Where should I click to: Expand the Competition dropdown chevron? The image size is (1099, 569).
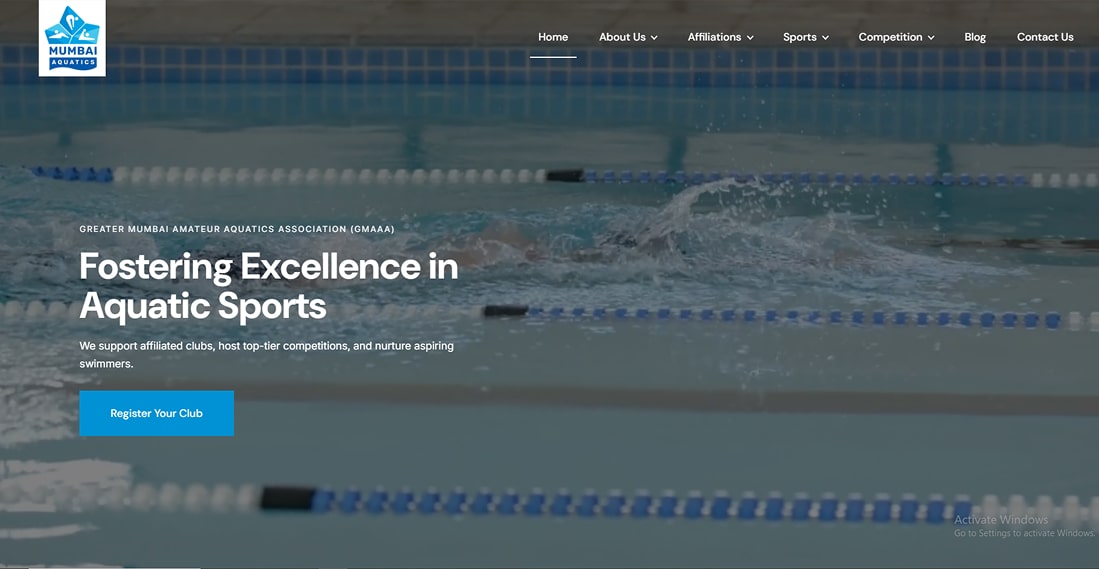pyautogui.click(x=931, y=38)
